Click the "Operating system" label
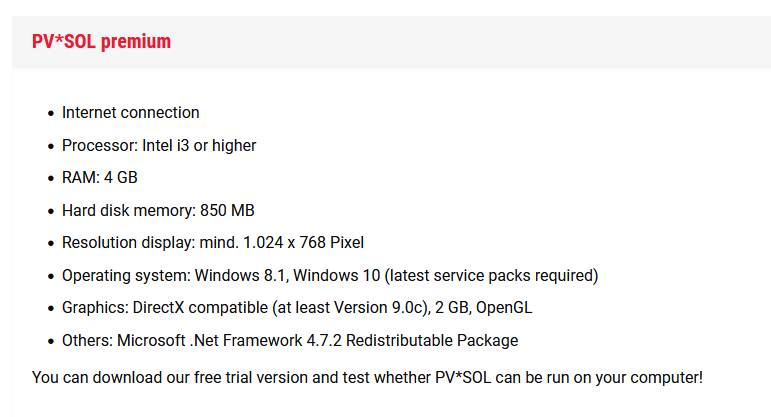The height and width of the screenshot is (417, 771). [x=125, y=276]
